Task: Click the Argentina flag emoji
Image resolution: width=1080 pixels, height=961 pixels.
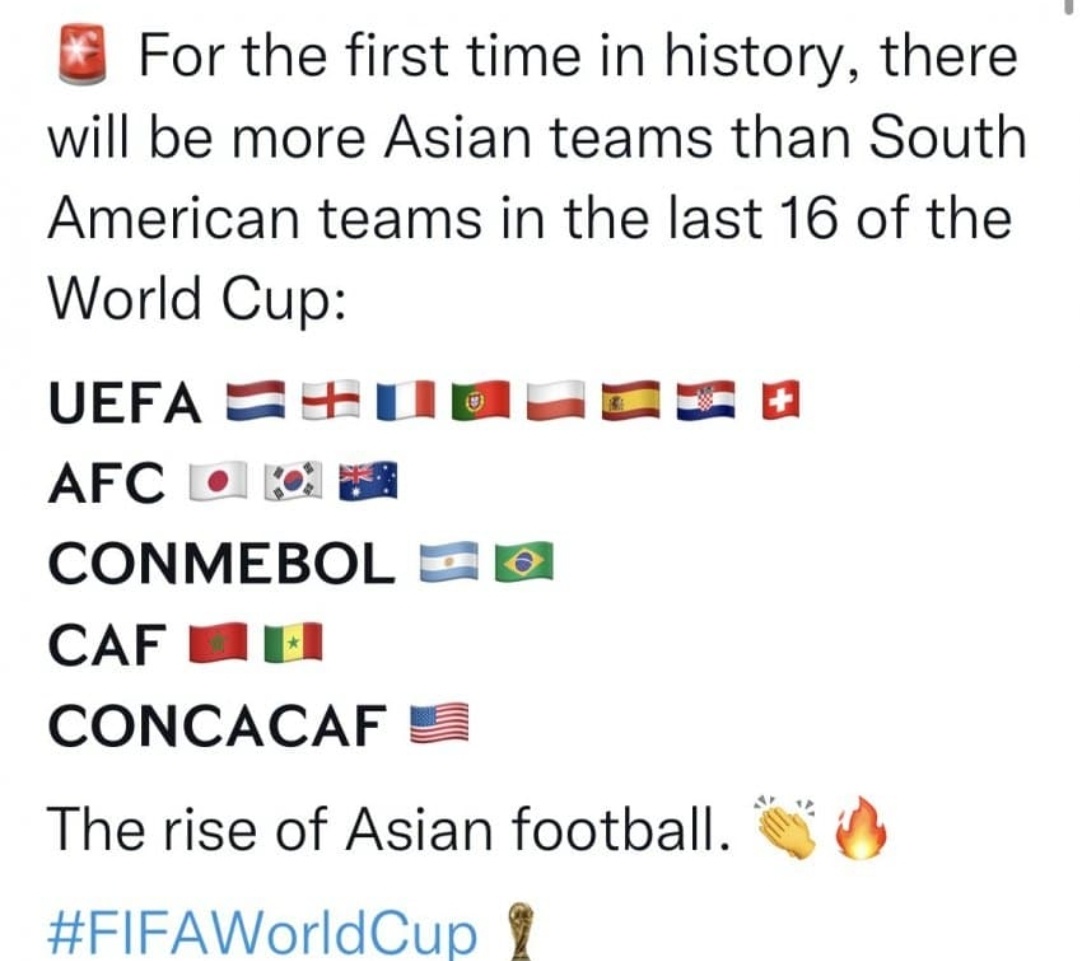Action: tap(449, 562)
